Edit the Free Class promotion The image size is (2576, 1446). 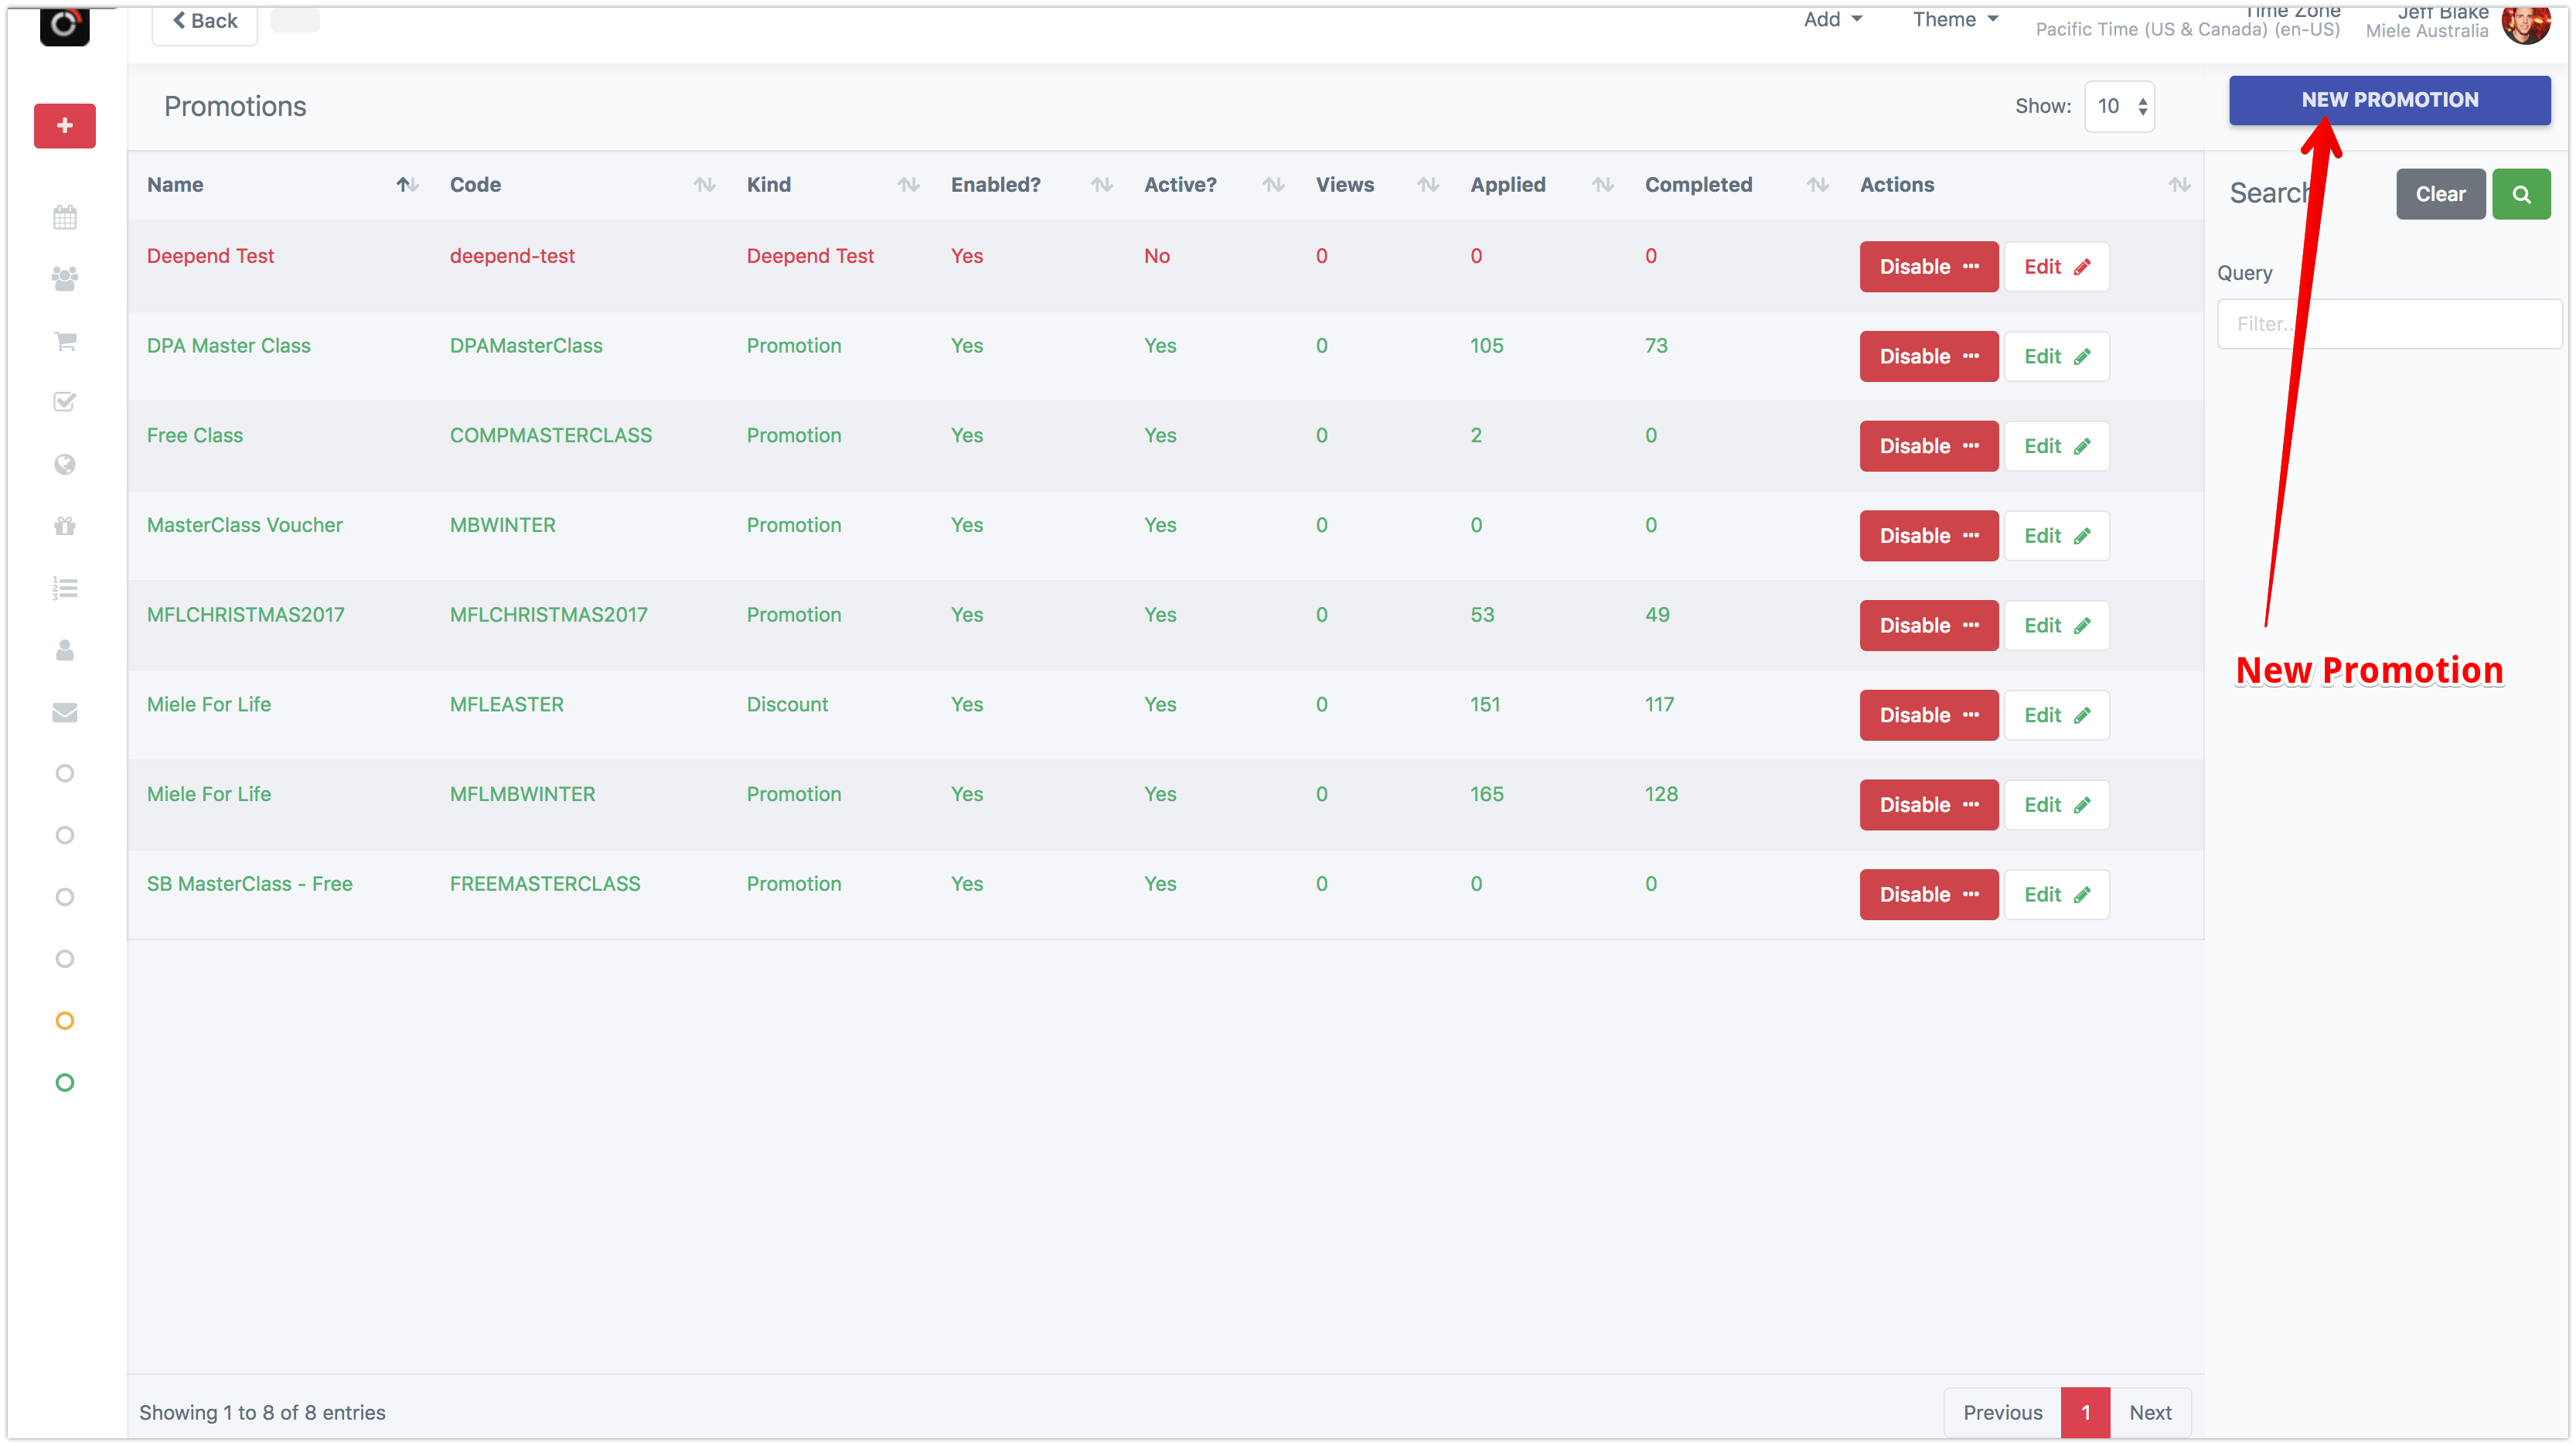click(x=2056, y=447)
